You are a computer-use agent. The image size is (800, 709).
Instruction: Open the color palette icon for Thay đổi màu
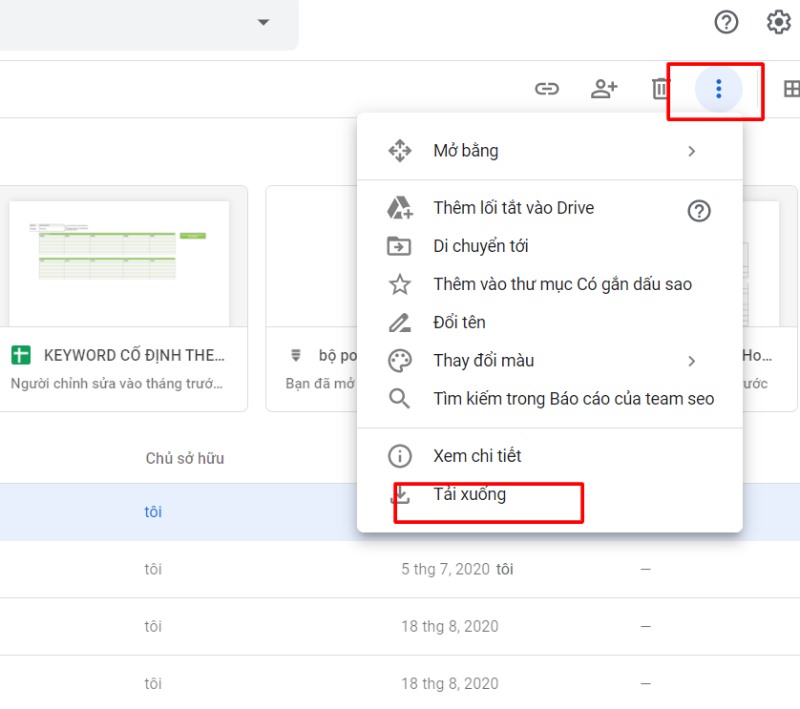(x=399, y=361)
